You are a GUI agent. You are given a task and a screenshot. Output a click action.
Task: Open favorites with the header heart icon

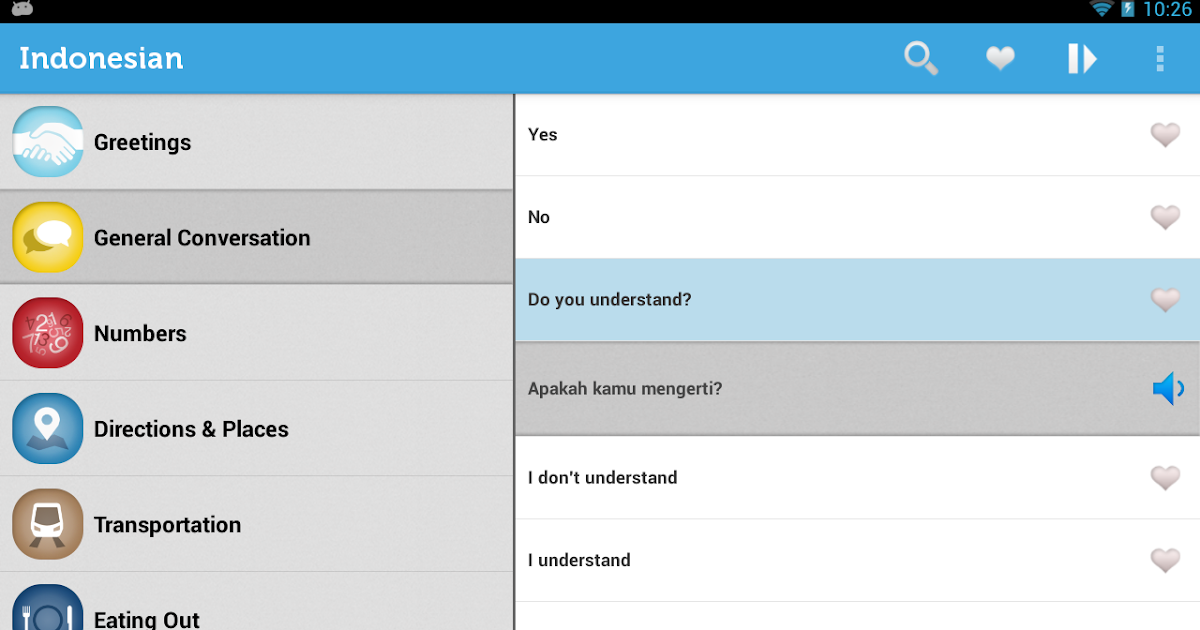[1000, 59]
